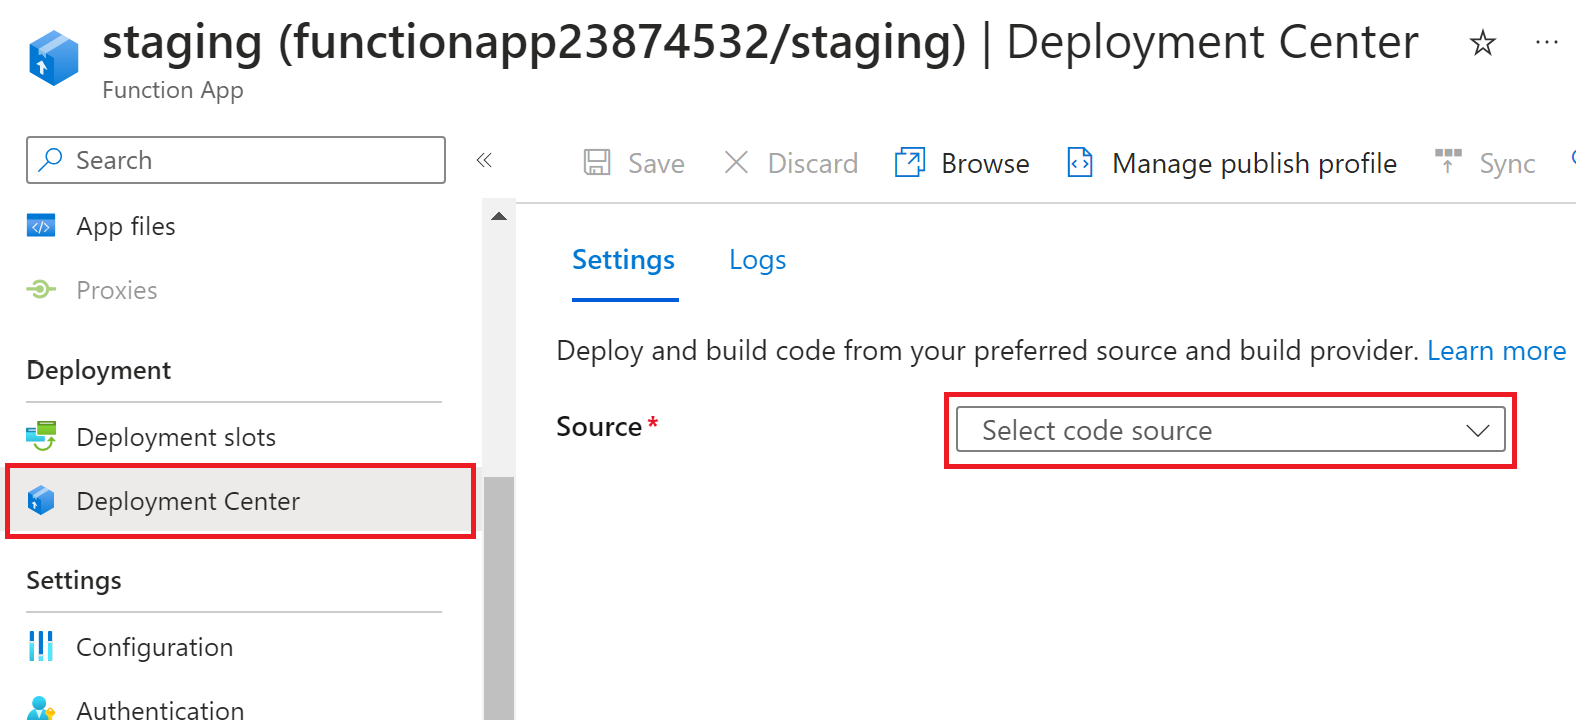This screenshot has height=720, width=1576.
Task: Click the Authentication person icon
Action: [x=41, y=708]
